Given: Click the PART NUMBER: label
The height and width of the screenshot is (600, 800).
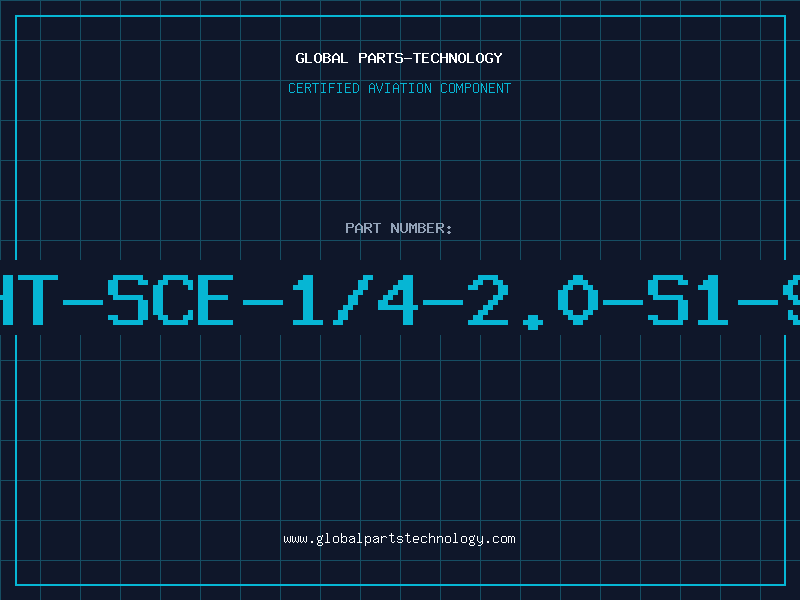Looking at the screenshot, I should (399, 228).
